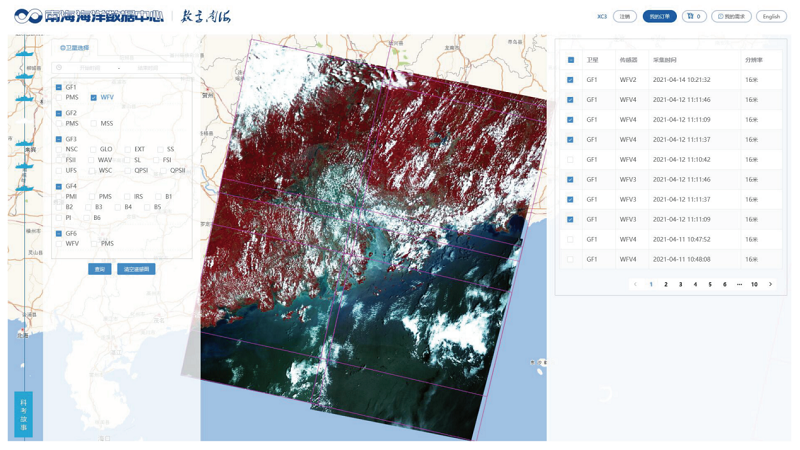Toggle the GF3 satellite group checkbox
Viewport: 800px width, 450px height.
click(59, 139)
